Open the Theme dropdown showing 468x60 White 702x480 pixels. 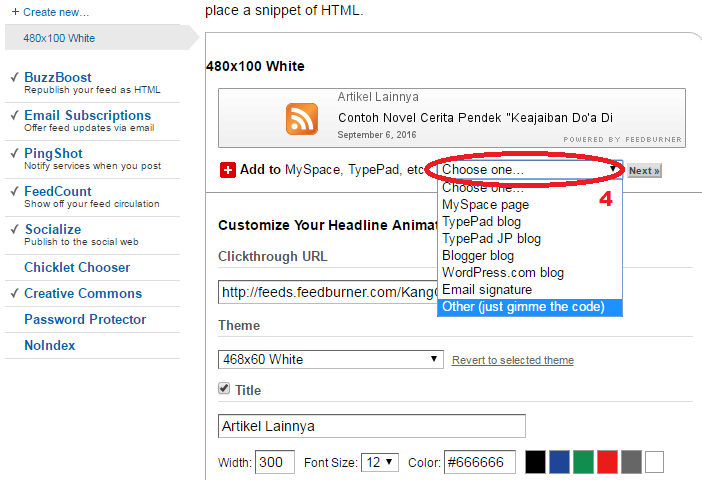tap(330, 359)
